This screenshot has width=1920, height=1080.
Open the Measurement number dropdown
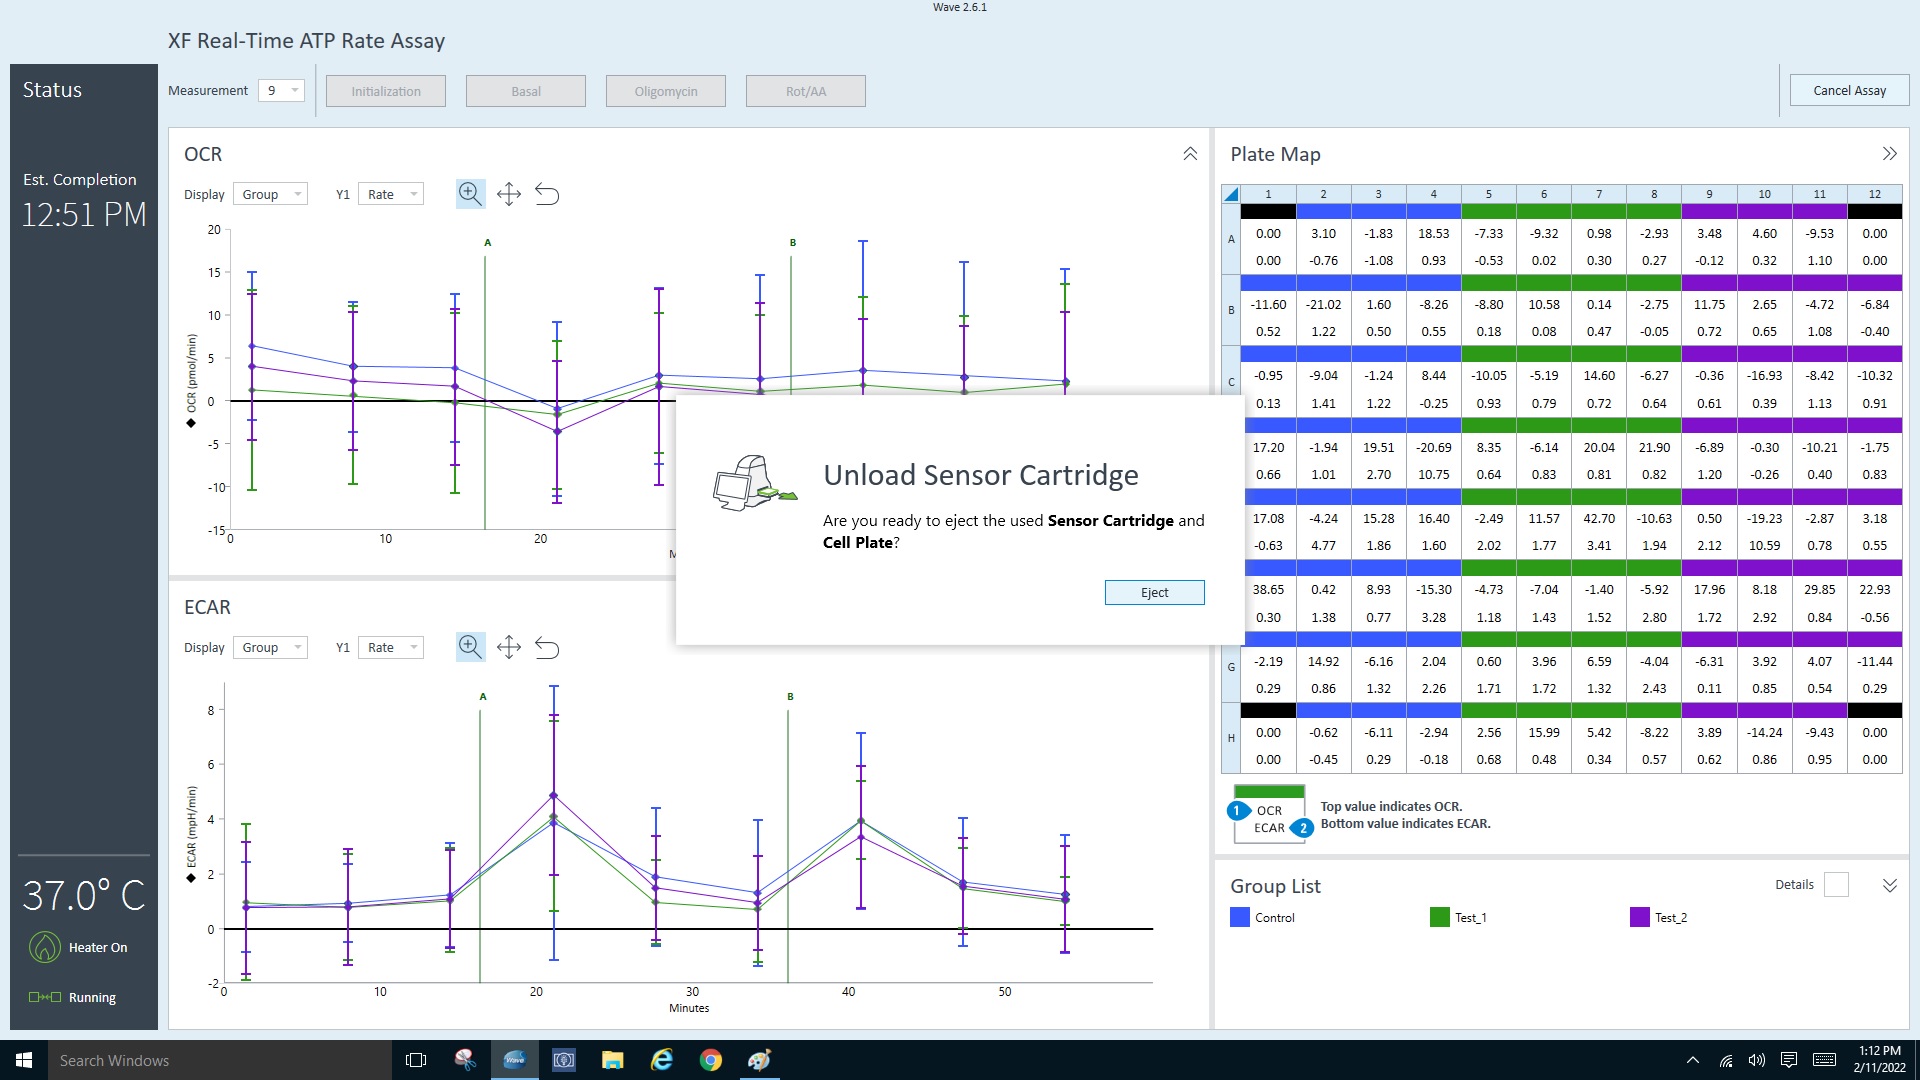tap(282, 91)
